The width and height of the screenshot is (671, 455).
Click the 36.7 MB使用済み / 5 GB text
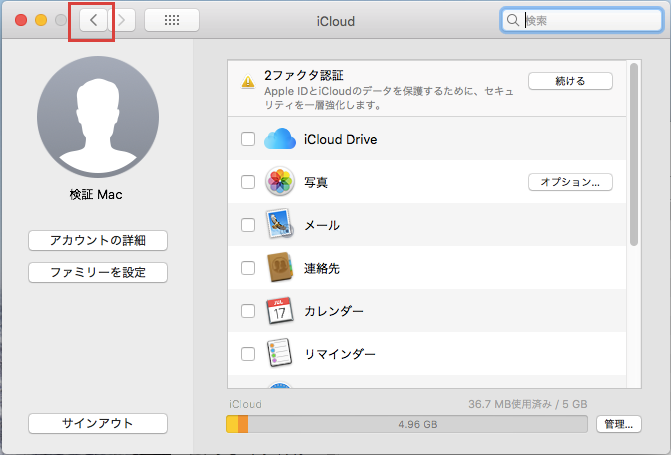528,404
